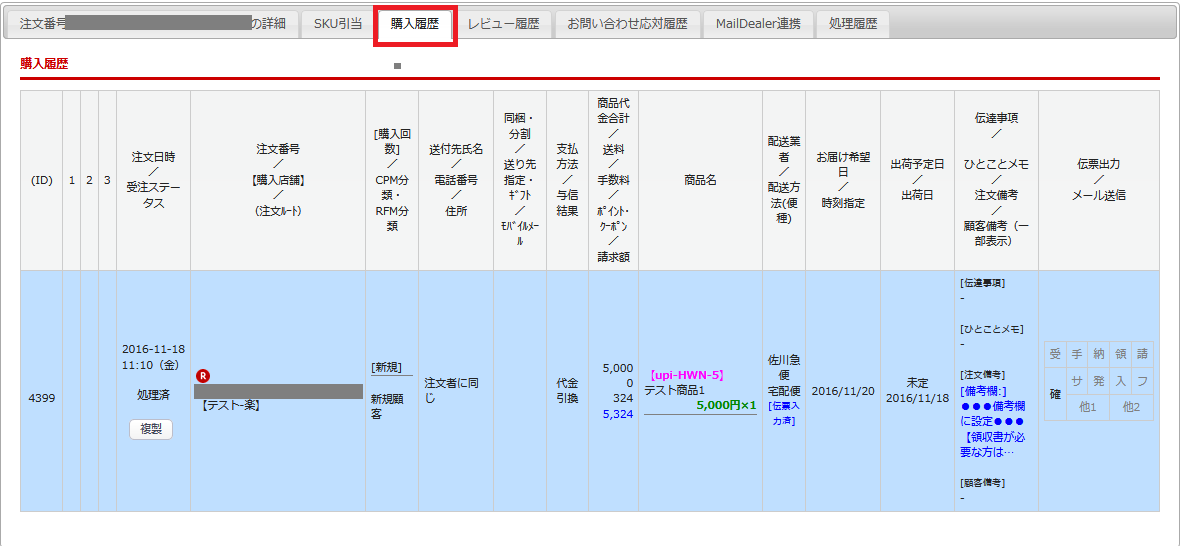The image size is (1187, 546).
Task: Click the 確 confirmation mail icon
Action: coord(1054,394)
